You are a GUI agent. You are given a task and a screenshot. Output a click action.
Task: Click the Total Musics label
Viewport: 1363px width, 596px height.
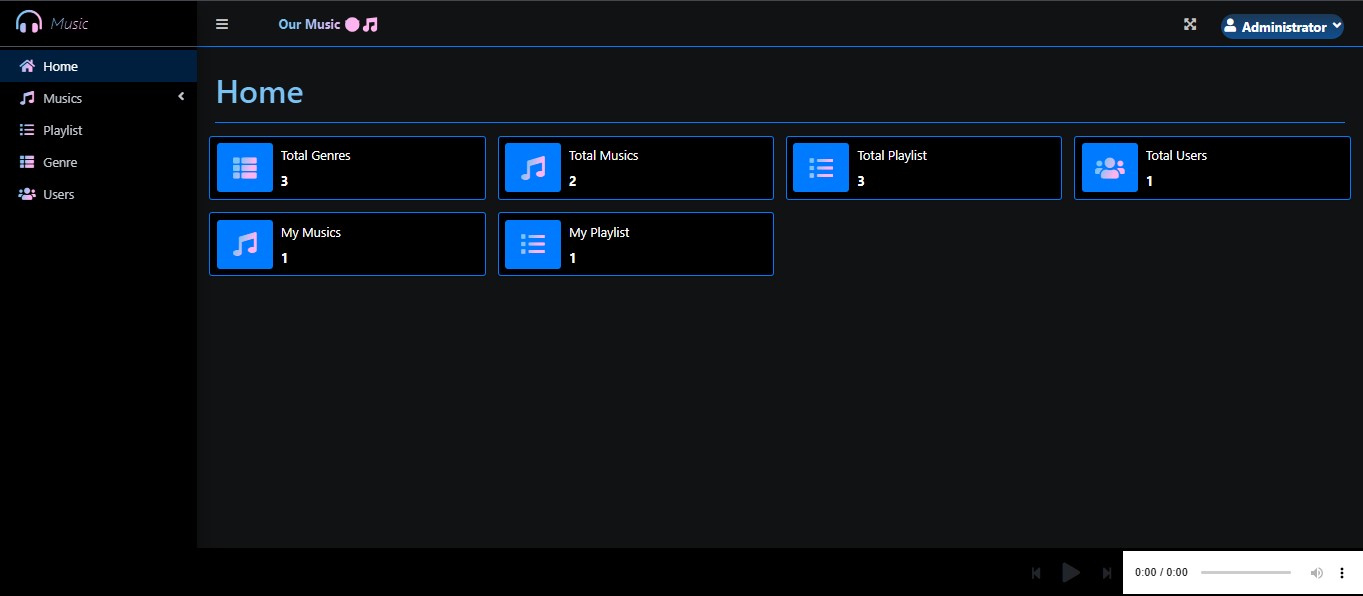pos(604,155)
